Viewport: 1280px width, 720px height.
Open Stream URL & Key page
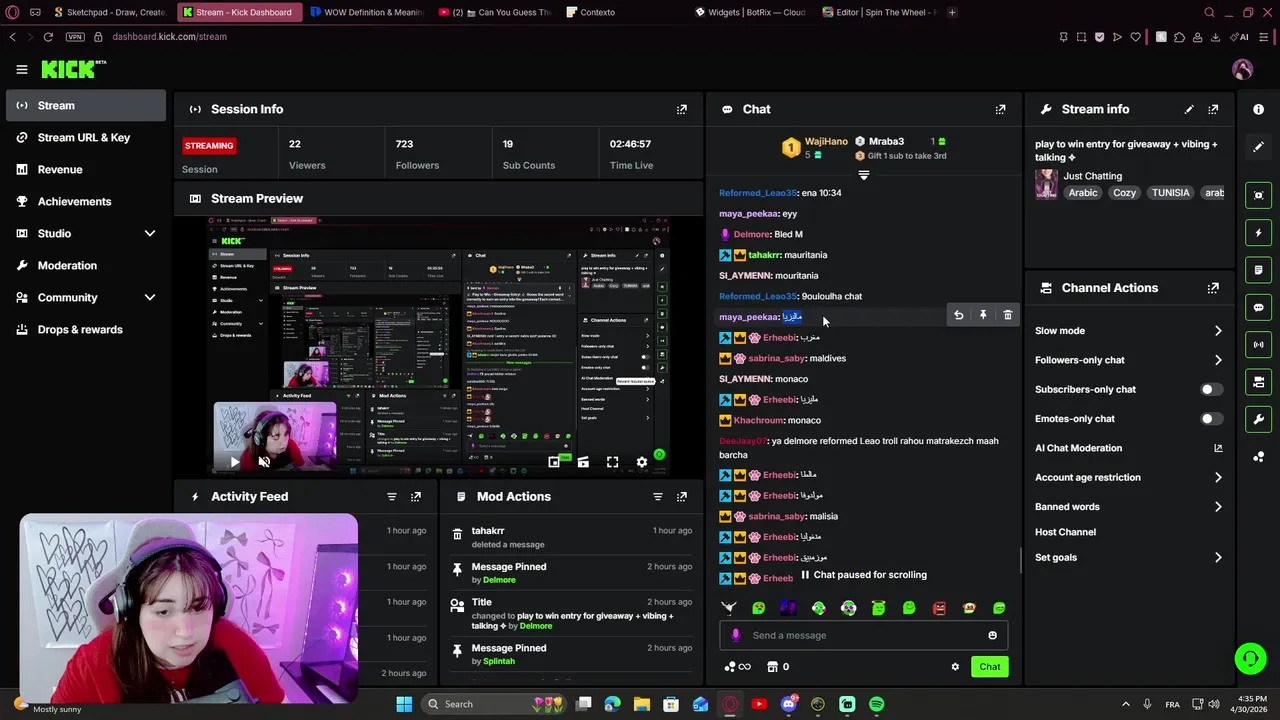(x=86, y=137)
